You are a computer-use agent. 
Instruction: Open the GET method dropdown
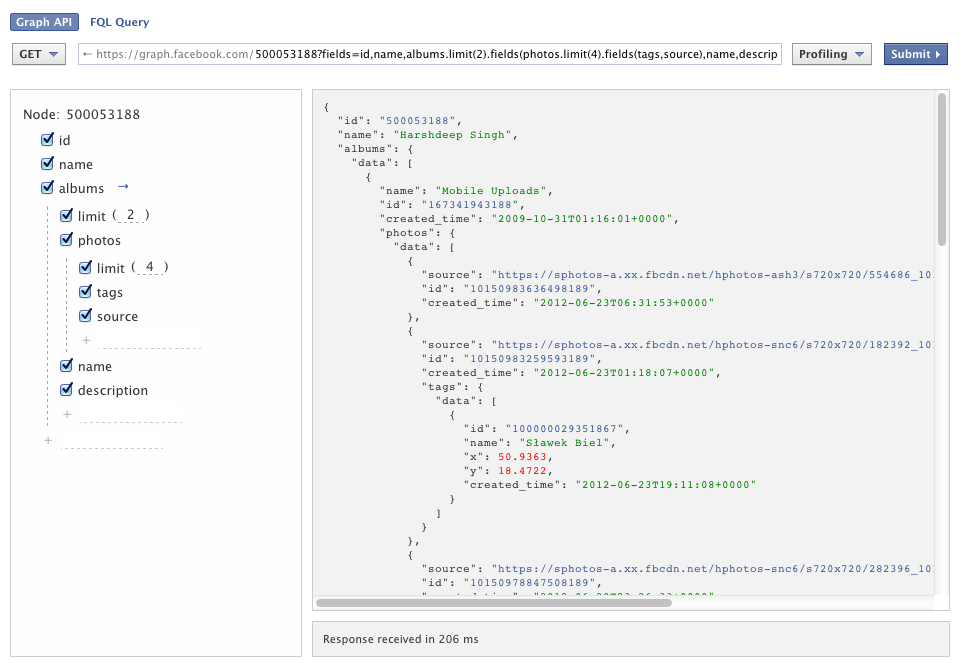pos(38,54)
